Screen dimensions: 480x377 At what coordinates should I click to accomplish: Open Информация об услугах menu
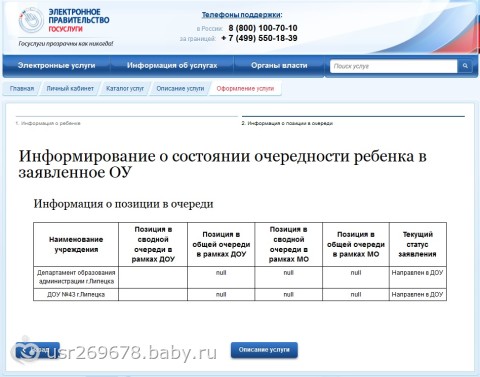point(172,65)
